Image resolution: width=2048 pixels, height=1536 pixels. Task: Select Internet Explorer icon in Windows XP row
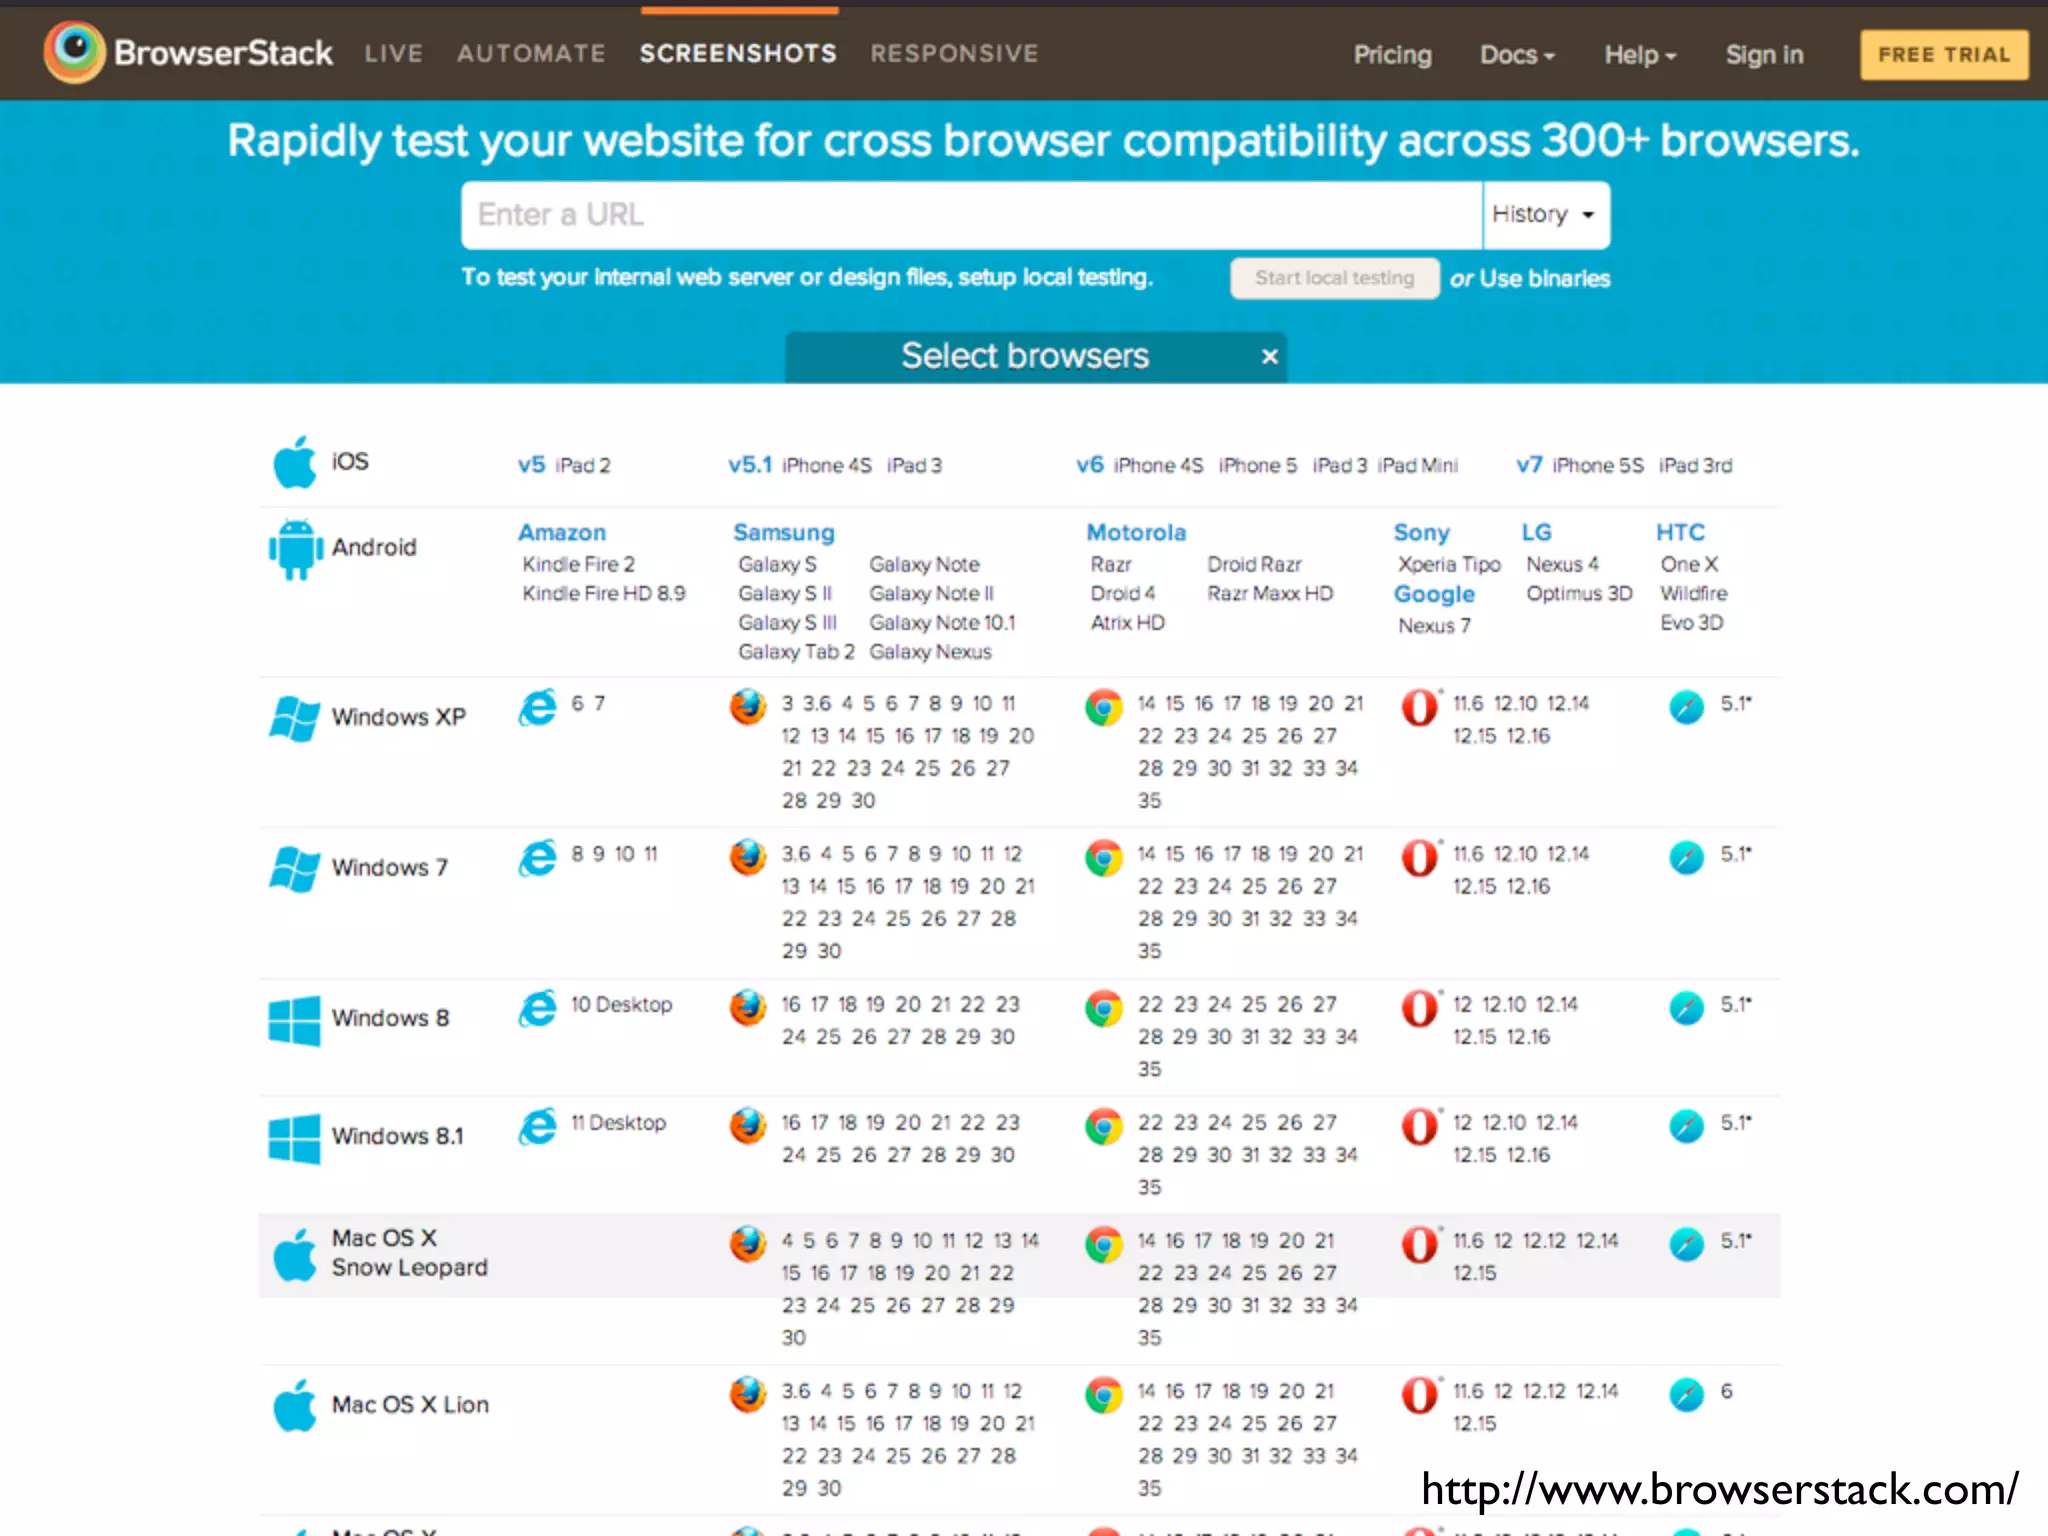pyautogui.click(x=537, y=708)
